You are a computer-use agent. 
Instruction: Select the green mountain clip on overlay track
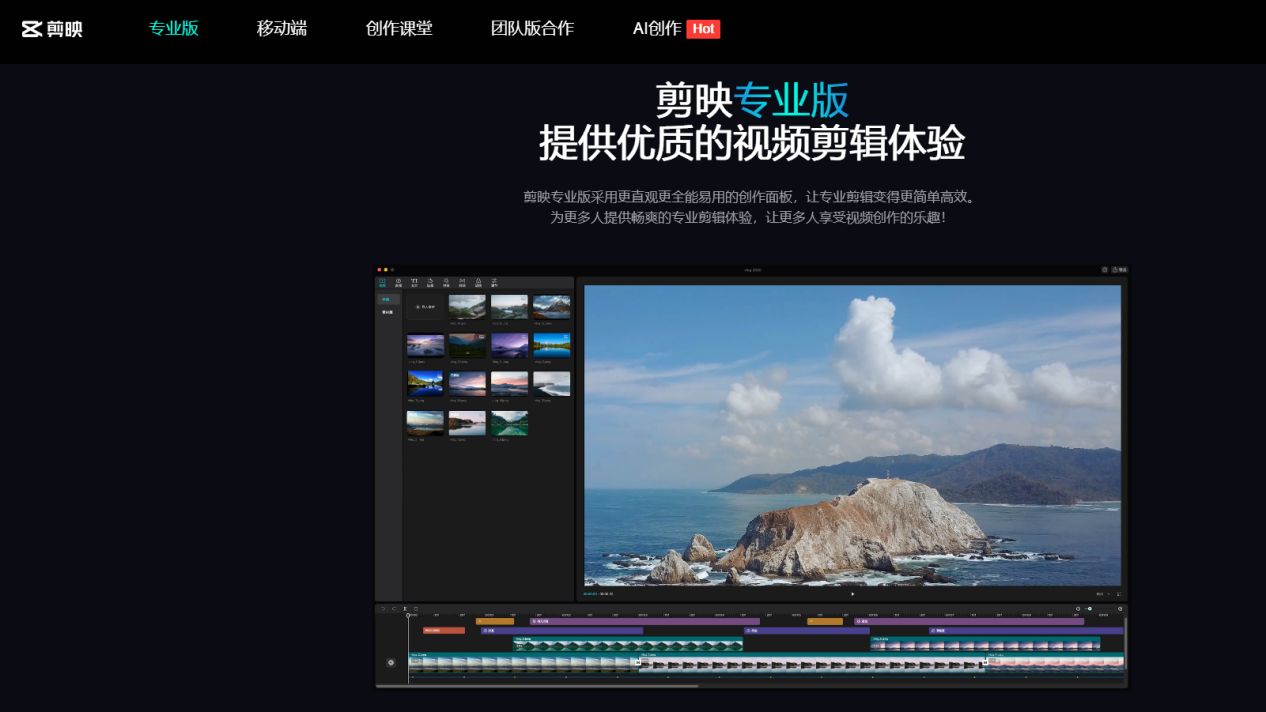click(628, 643)
